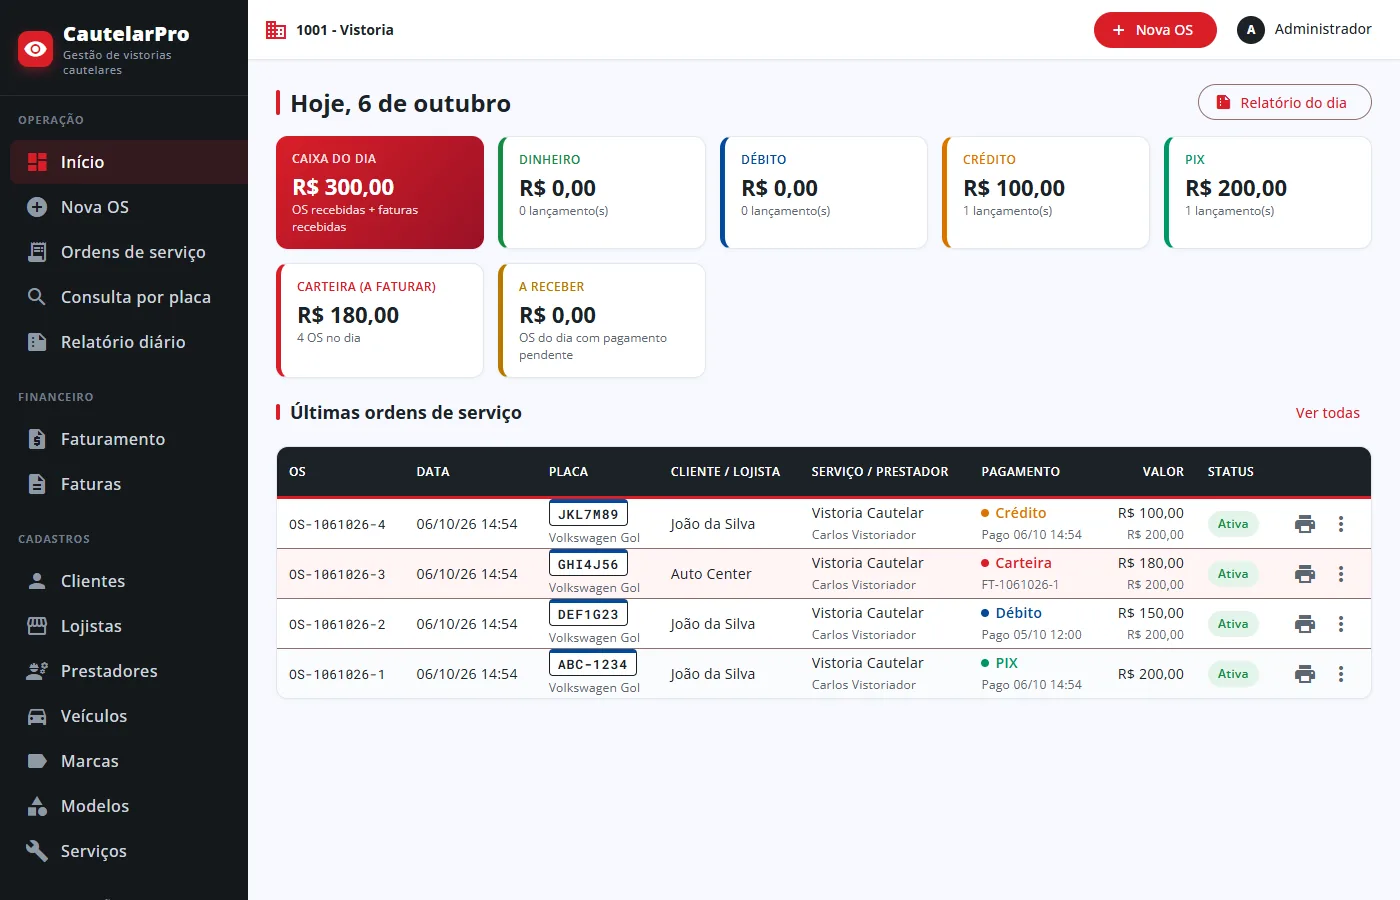1400x900 pixels.
Task: Open Relatório do dia report
Action: pos(1284,102)
